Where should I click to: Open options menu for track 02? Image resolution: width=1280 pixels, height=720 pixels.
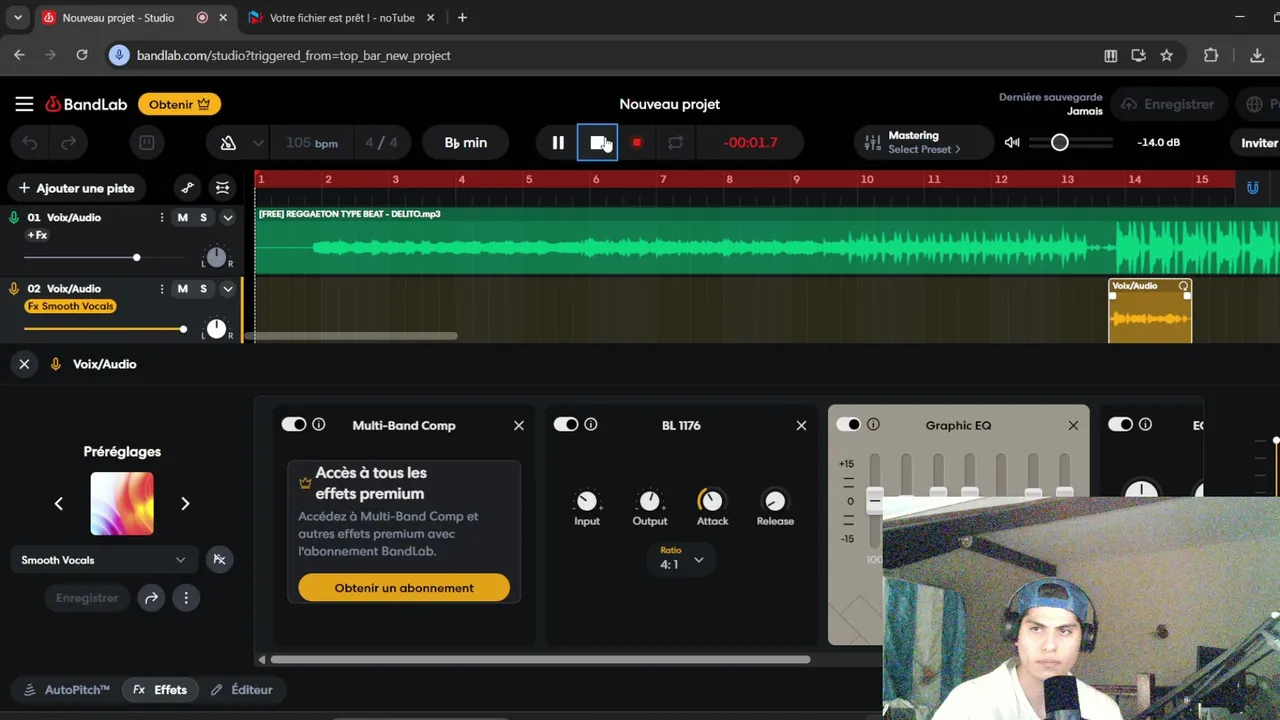162,289
